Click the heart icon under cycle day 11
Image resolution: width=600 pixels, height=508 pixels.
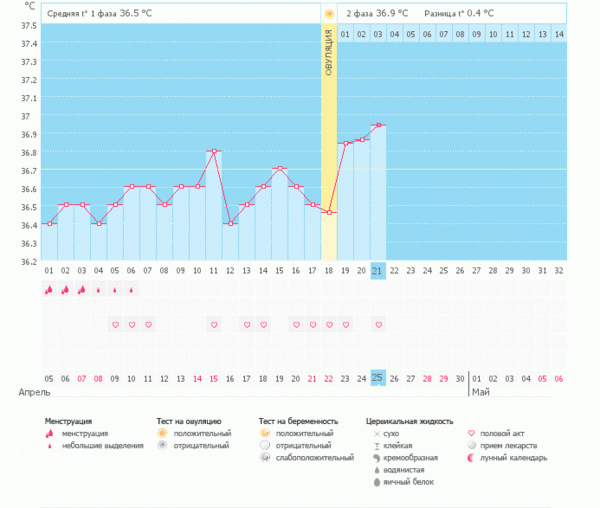pyautogui.click(x=214, y=325)
